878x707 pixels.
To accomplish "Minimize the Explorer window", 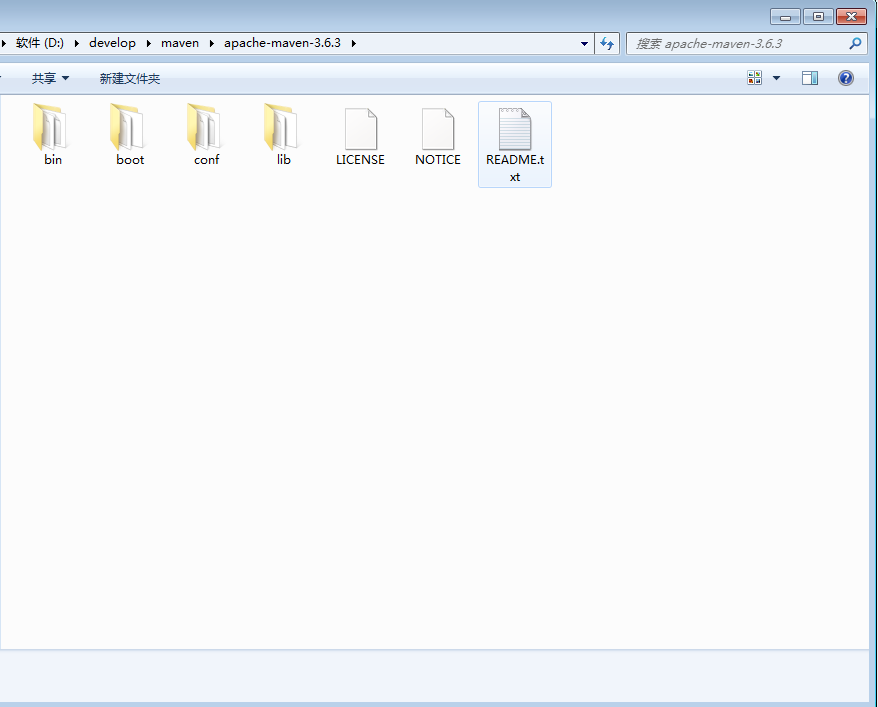I will pos(785,17).
